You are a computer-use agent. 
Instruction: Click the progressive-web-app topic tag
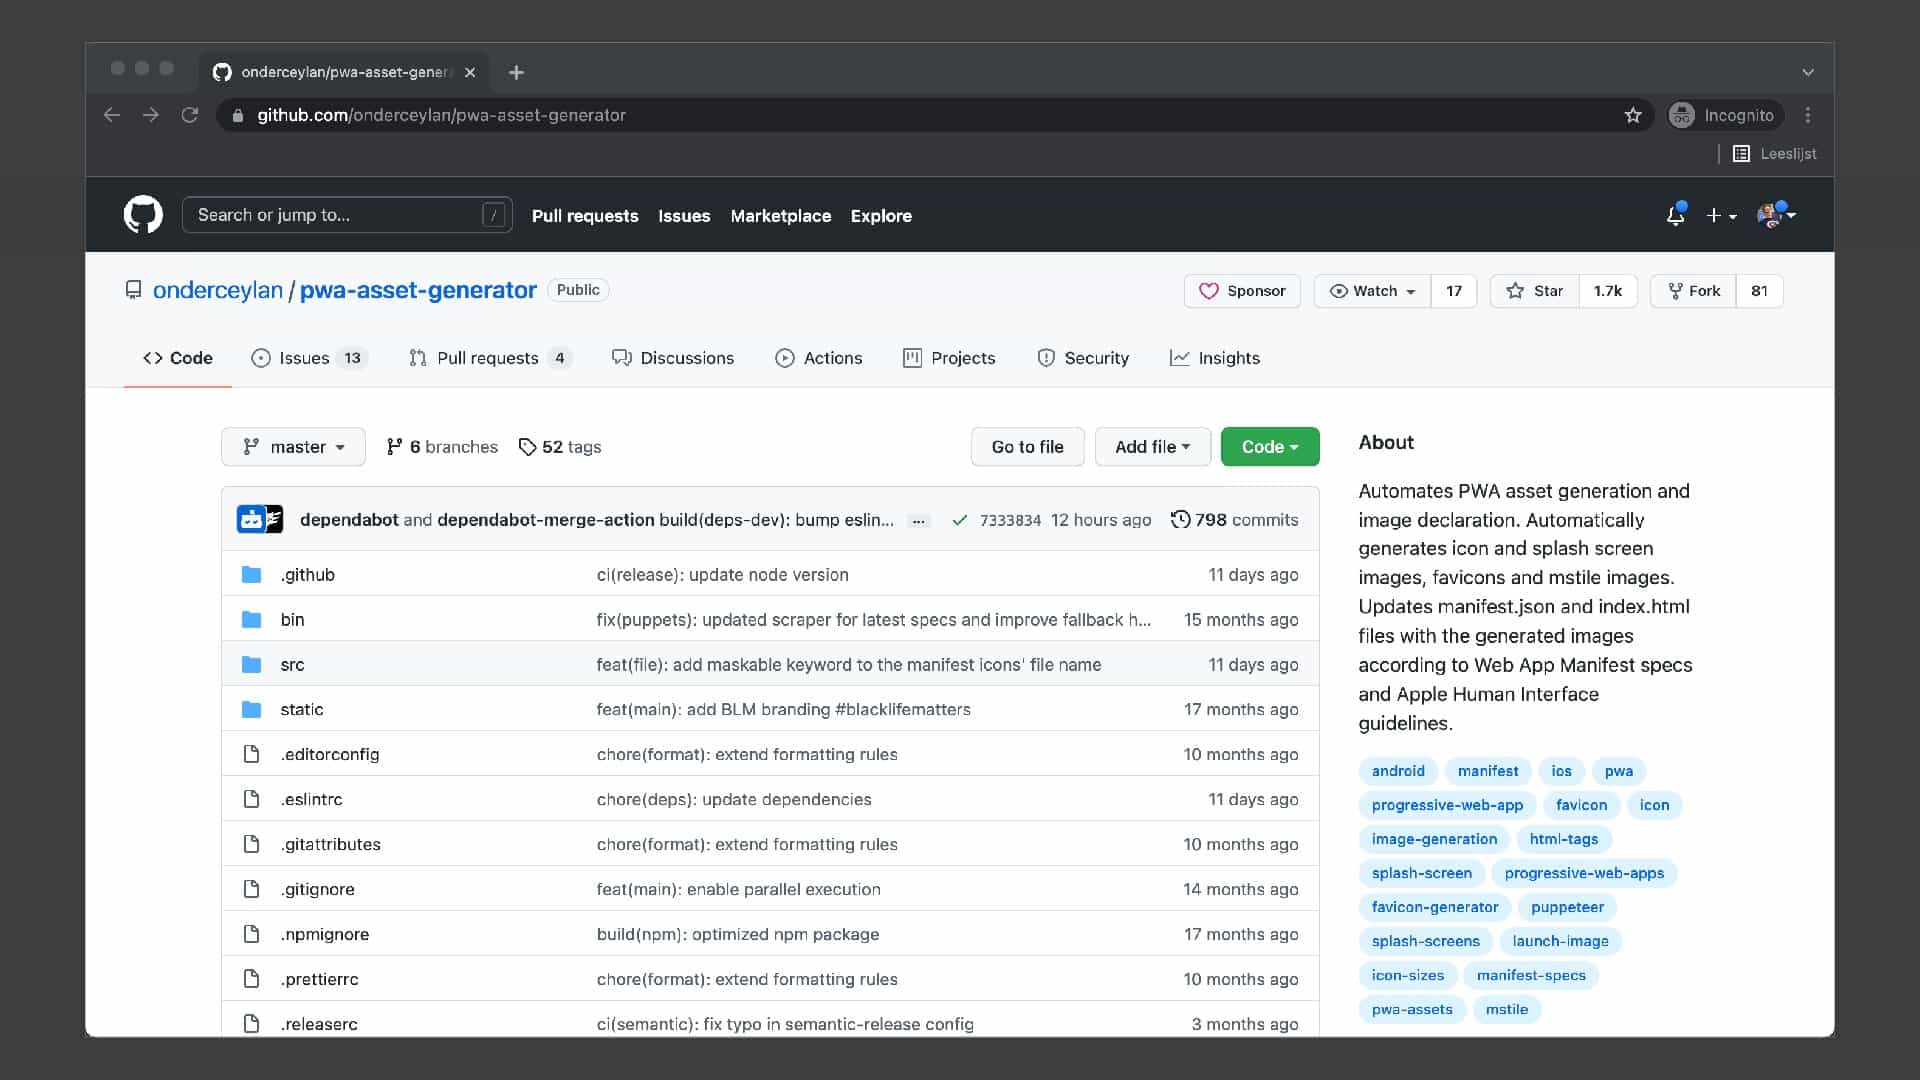pyautogui.click(x=1446, y=805)
